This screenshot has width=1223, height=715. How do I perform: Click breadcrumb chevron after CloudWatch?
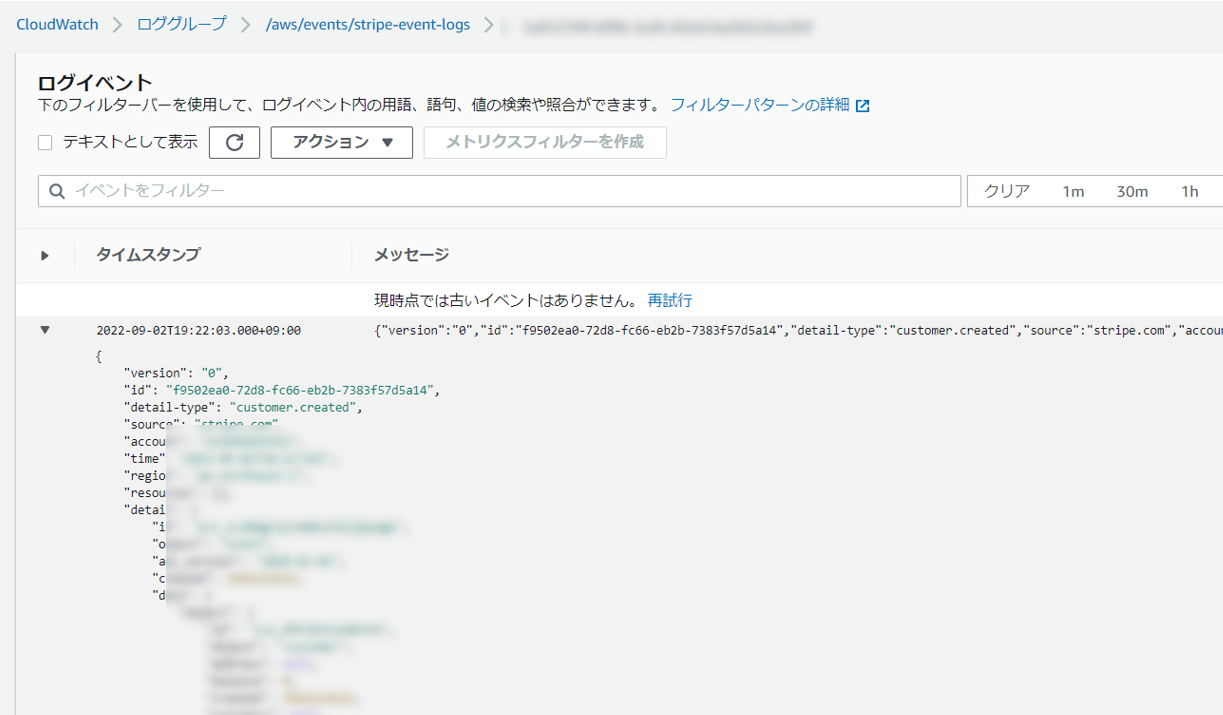[118, 25]
